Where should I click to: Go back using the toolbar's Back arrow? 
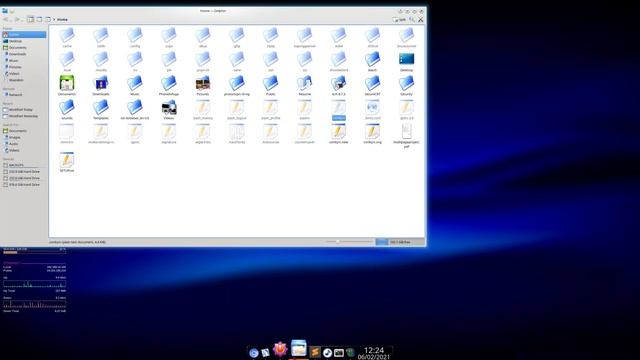point(5,19)
